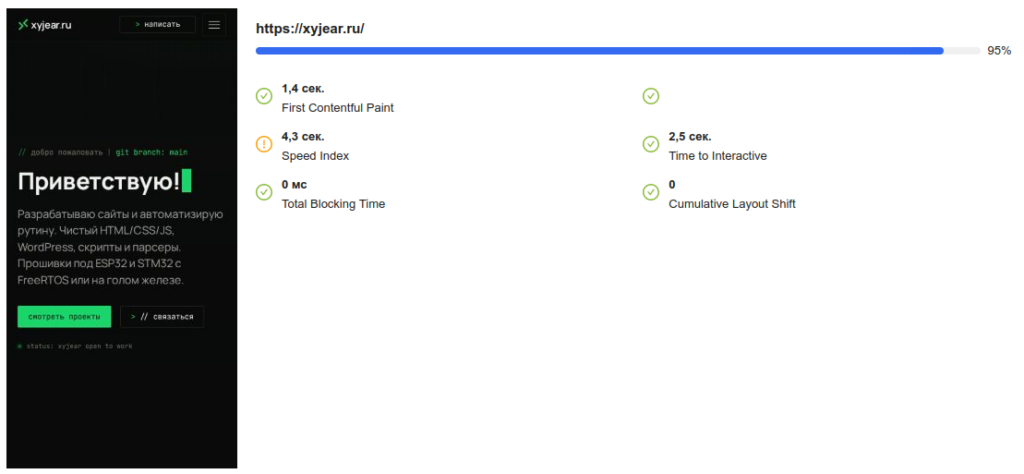
Task: Click the blue 95% progress bar
Action: coord(599,50)
